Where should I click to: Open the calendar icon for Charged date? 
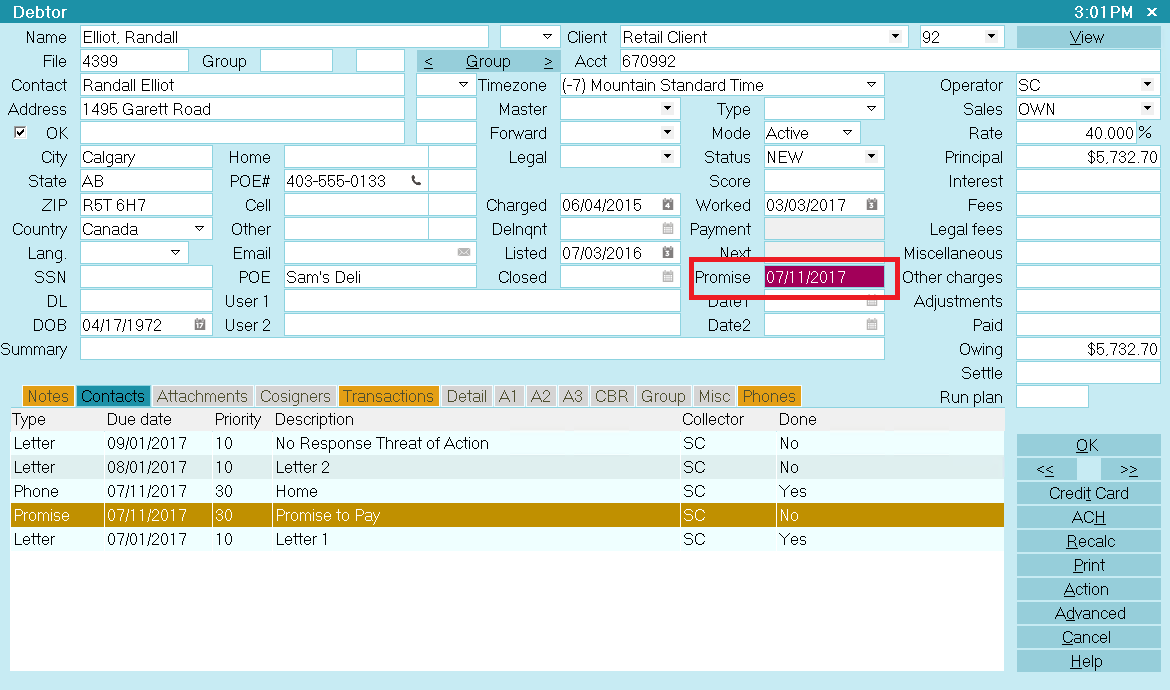coord(668,205)
